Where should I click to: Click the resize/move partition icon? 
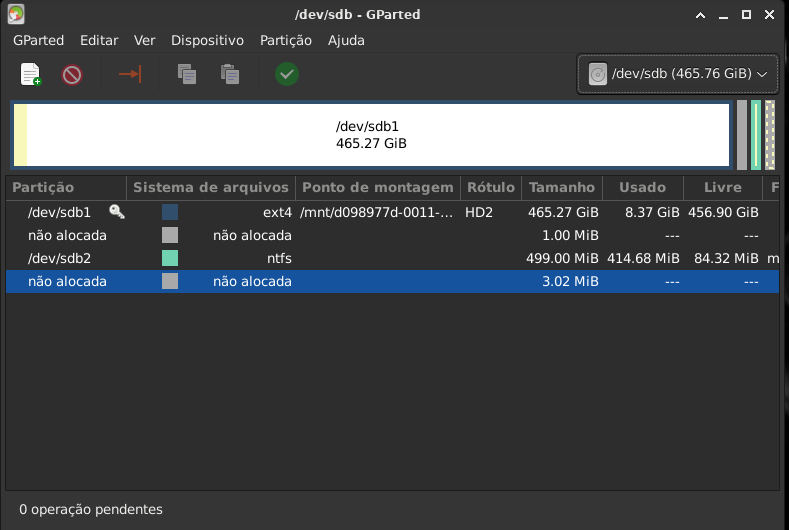click(130, 74)
